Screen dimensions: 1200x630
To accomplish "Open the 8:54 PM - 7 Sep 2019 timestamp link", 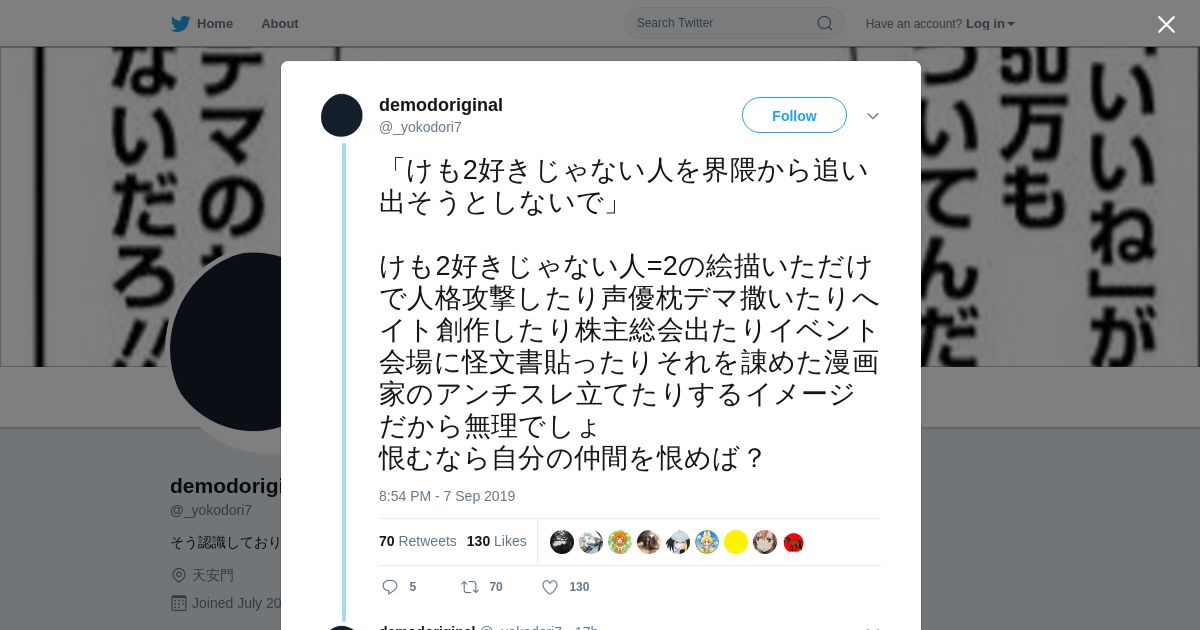I will (447, 496).
